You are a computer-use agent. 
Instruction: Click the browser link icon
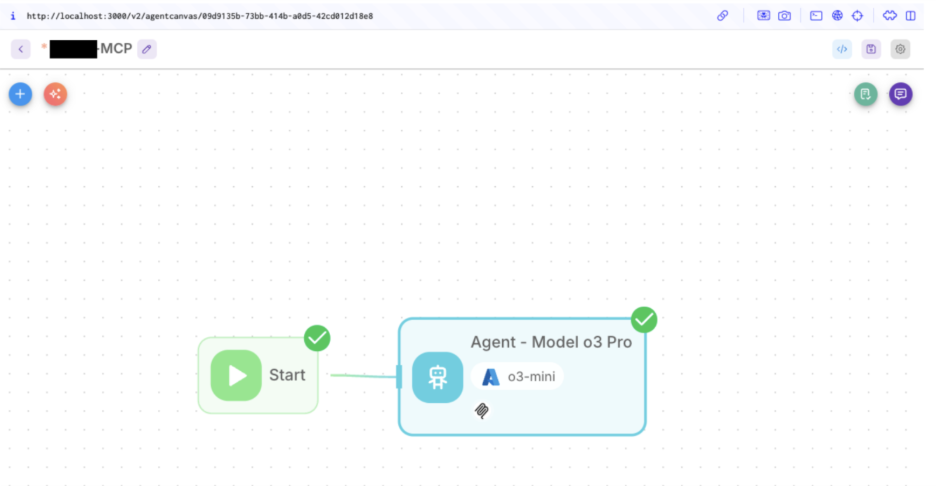(x=722, y=16)
